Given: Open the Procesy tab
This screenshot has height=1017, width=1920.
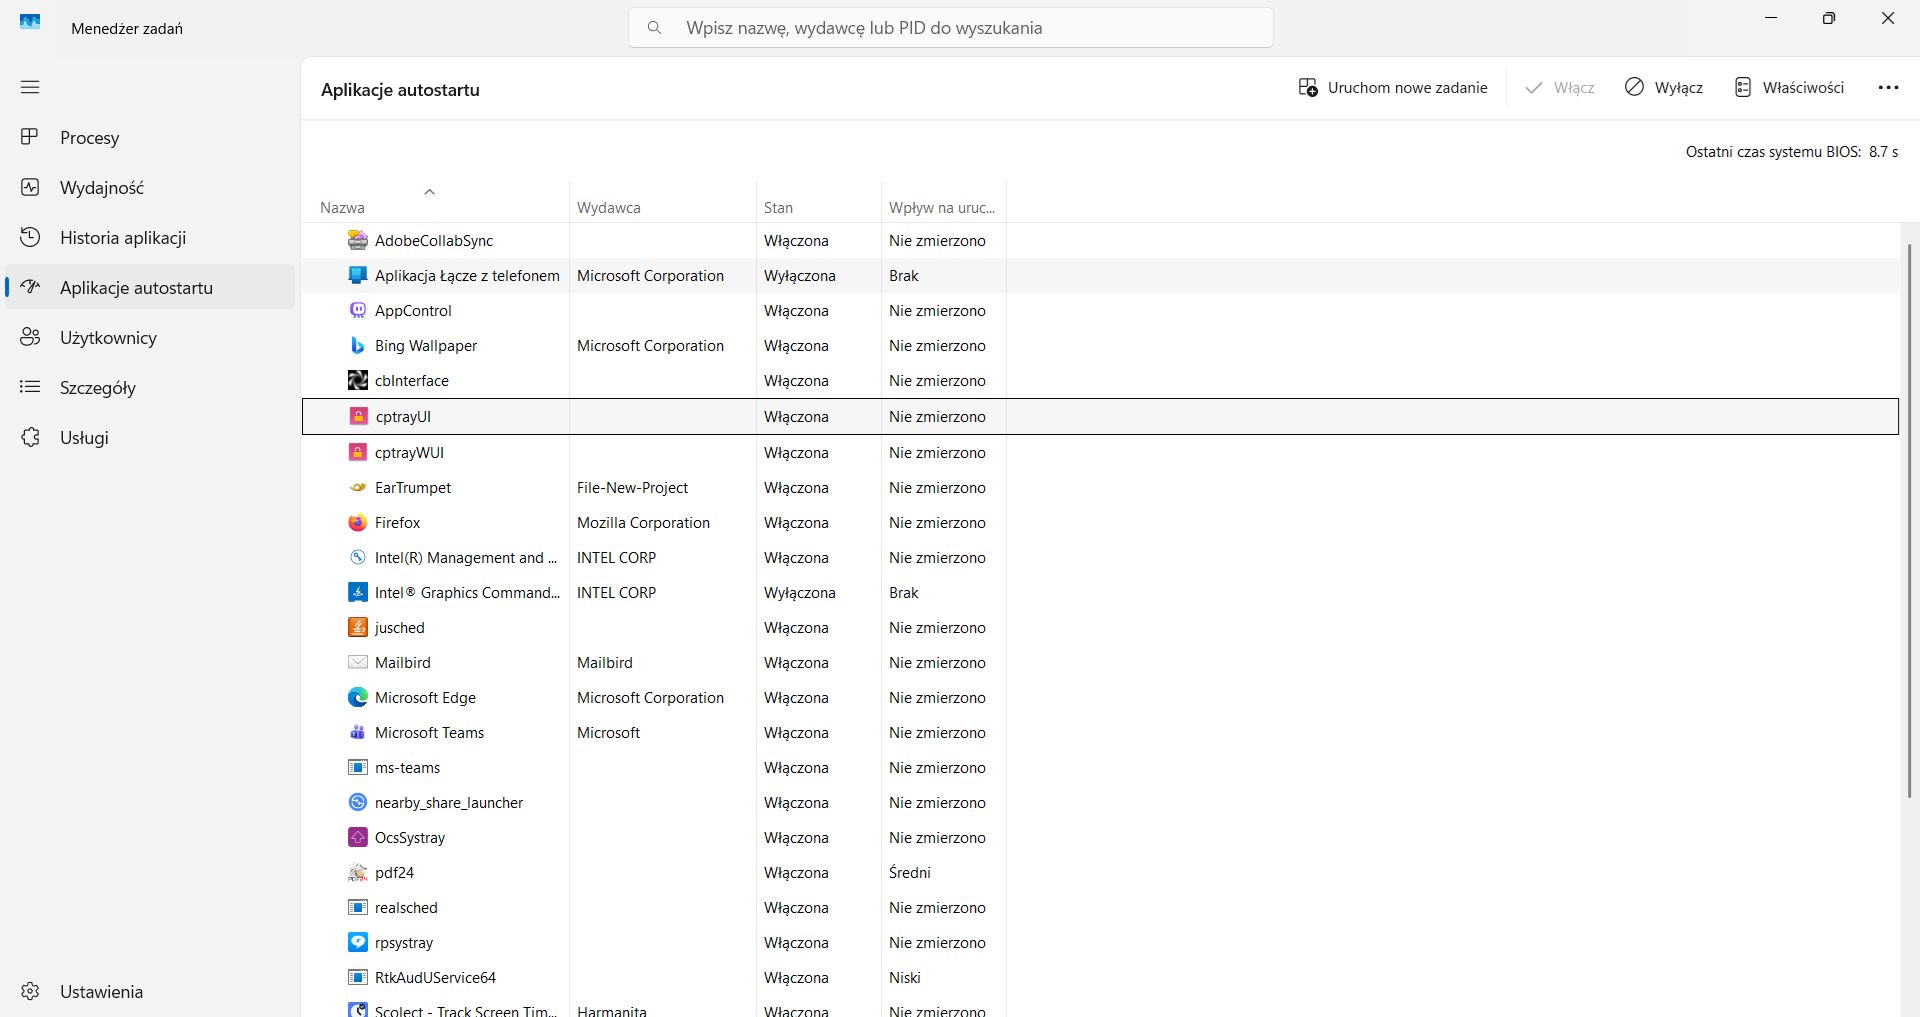Looking at the screenshot, I should coord(150,138).
